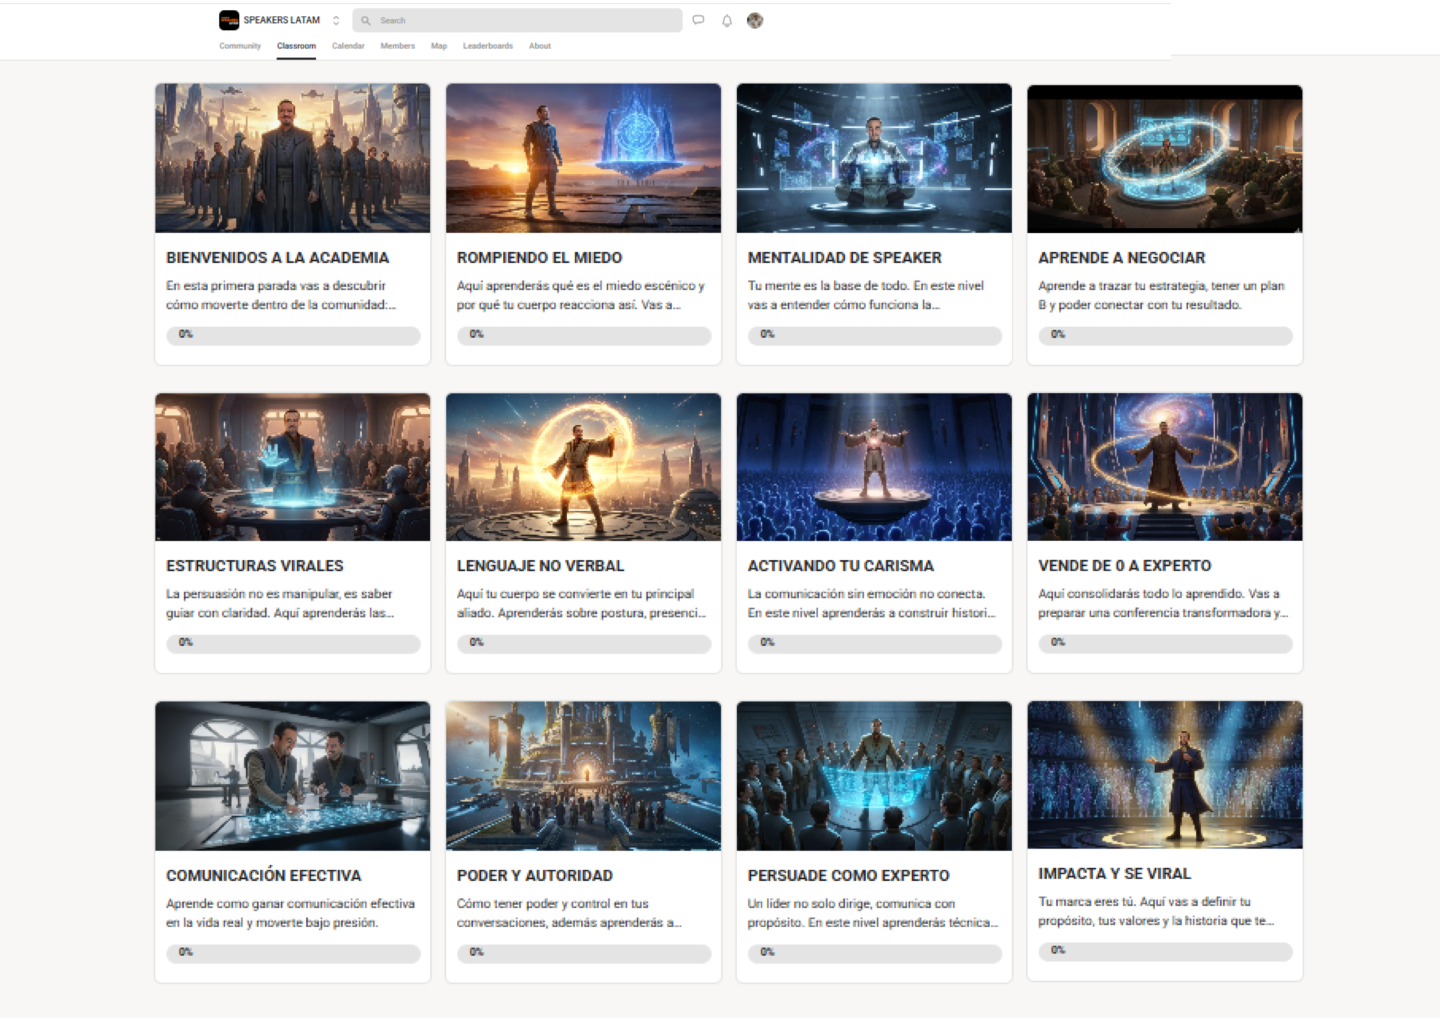This screenshot has width=1440, height=1018.
Task: Click description starting 'La persuasión no es manipular'
Action: tap(280, 603)
